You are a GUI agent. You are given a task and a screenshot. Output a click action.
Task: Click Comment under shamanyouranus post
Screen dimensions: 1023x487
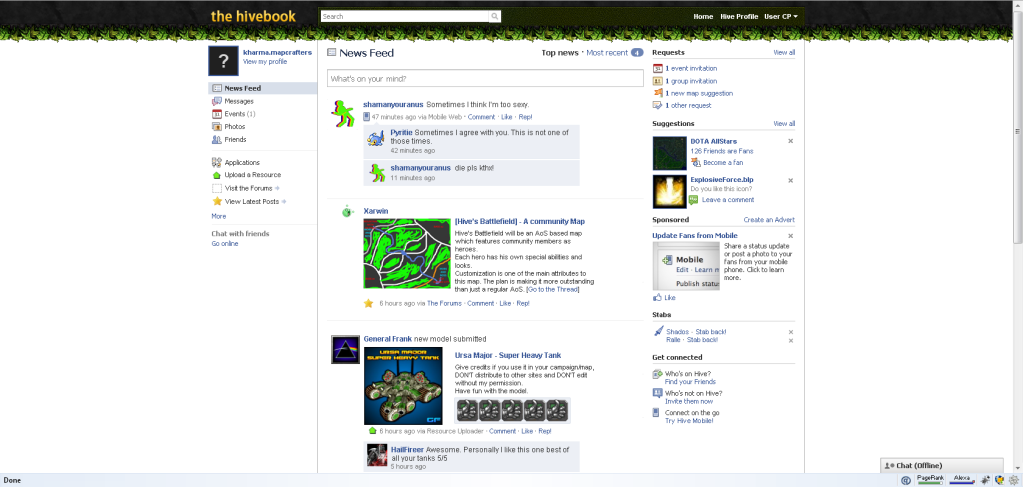point(481,117)
